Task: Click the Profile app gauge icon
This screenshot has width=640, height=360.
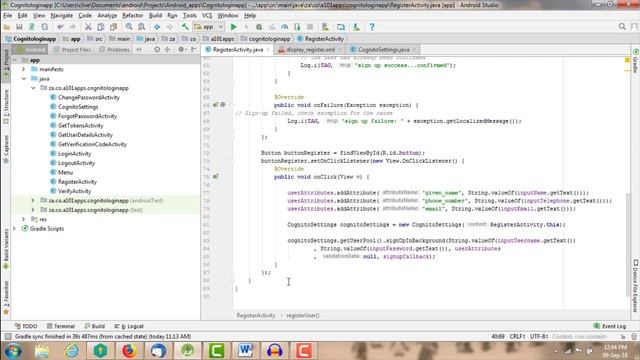Action: pos(284,27)
